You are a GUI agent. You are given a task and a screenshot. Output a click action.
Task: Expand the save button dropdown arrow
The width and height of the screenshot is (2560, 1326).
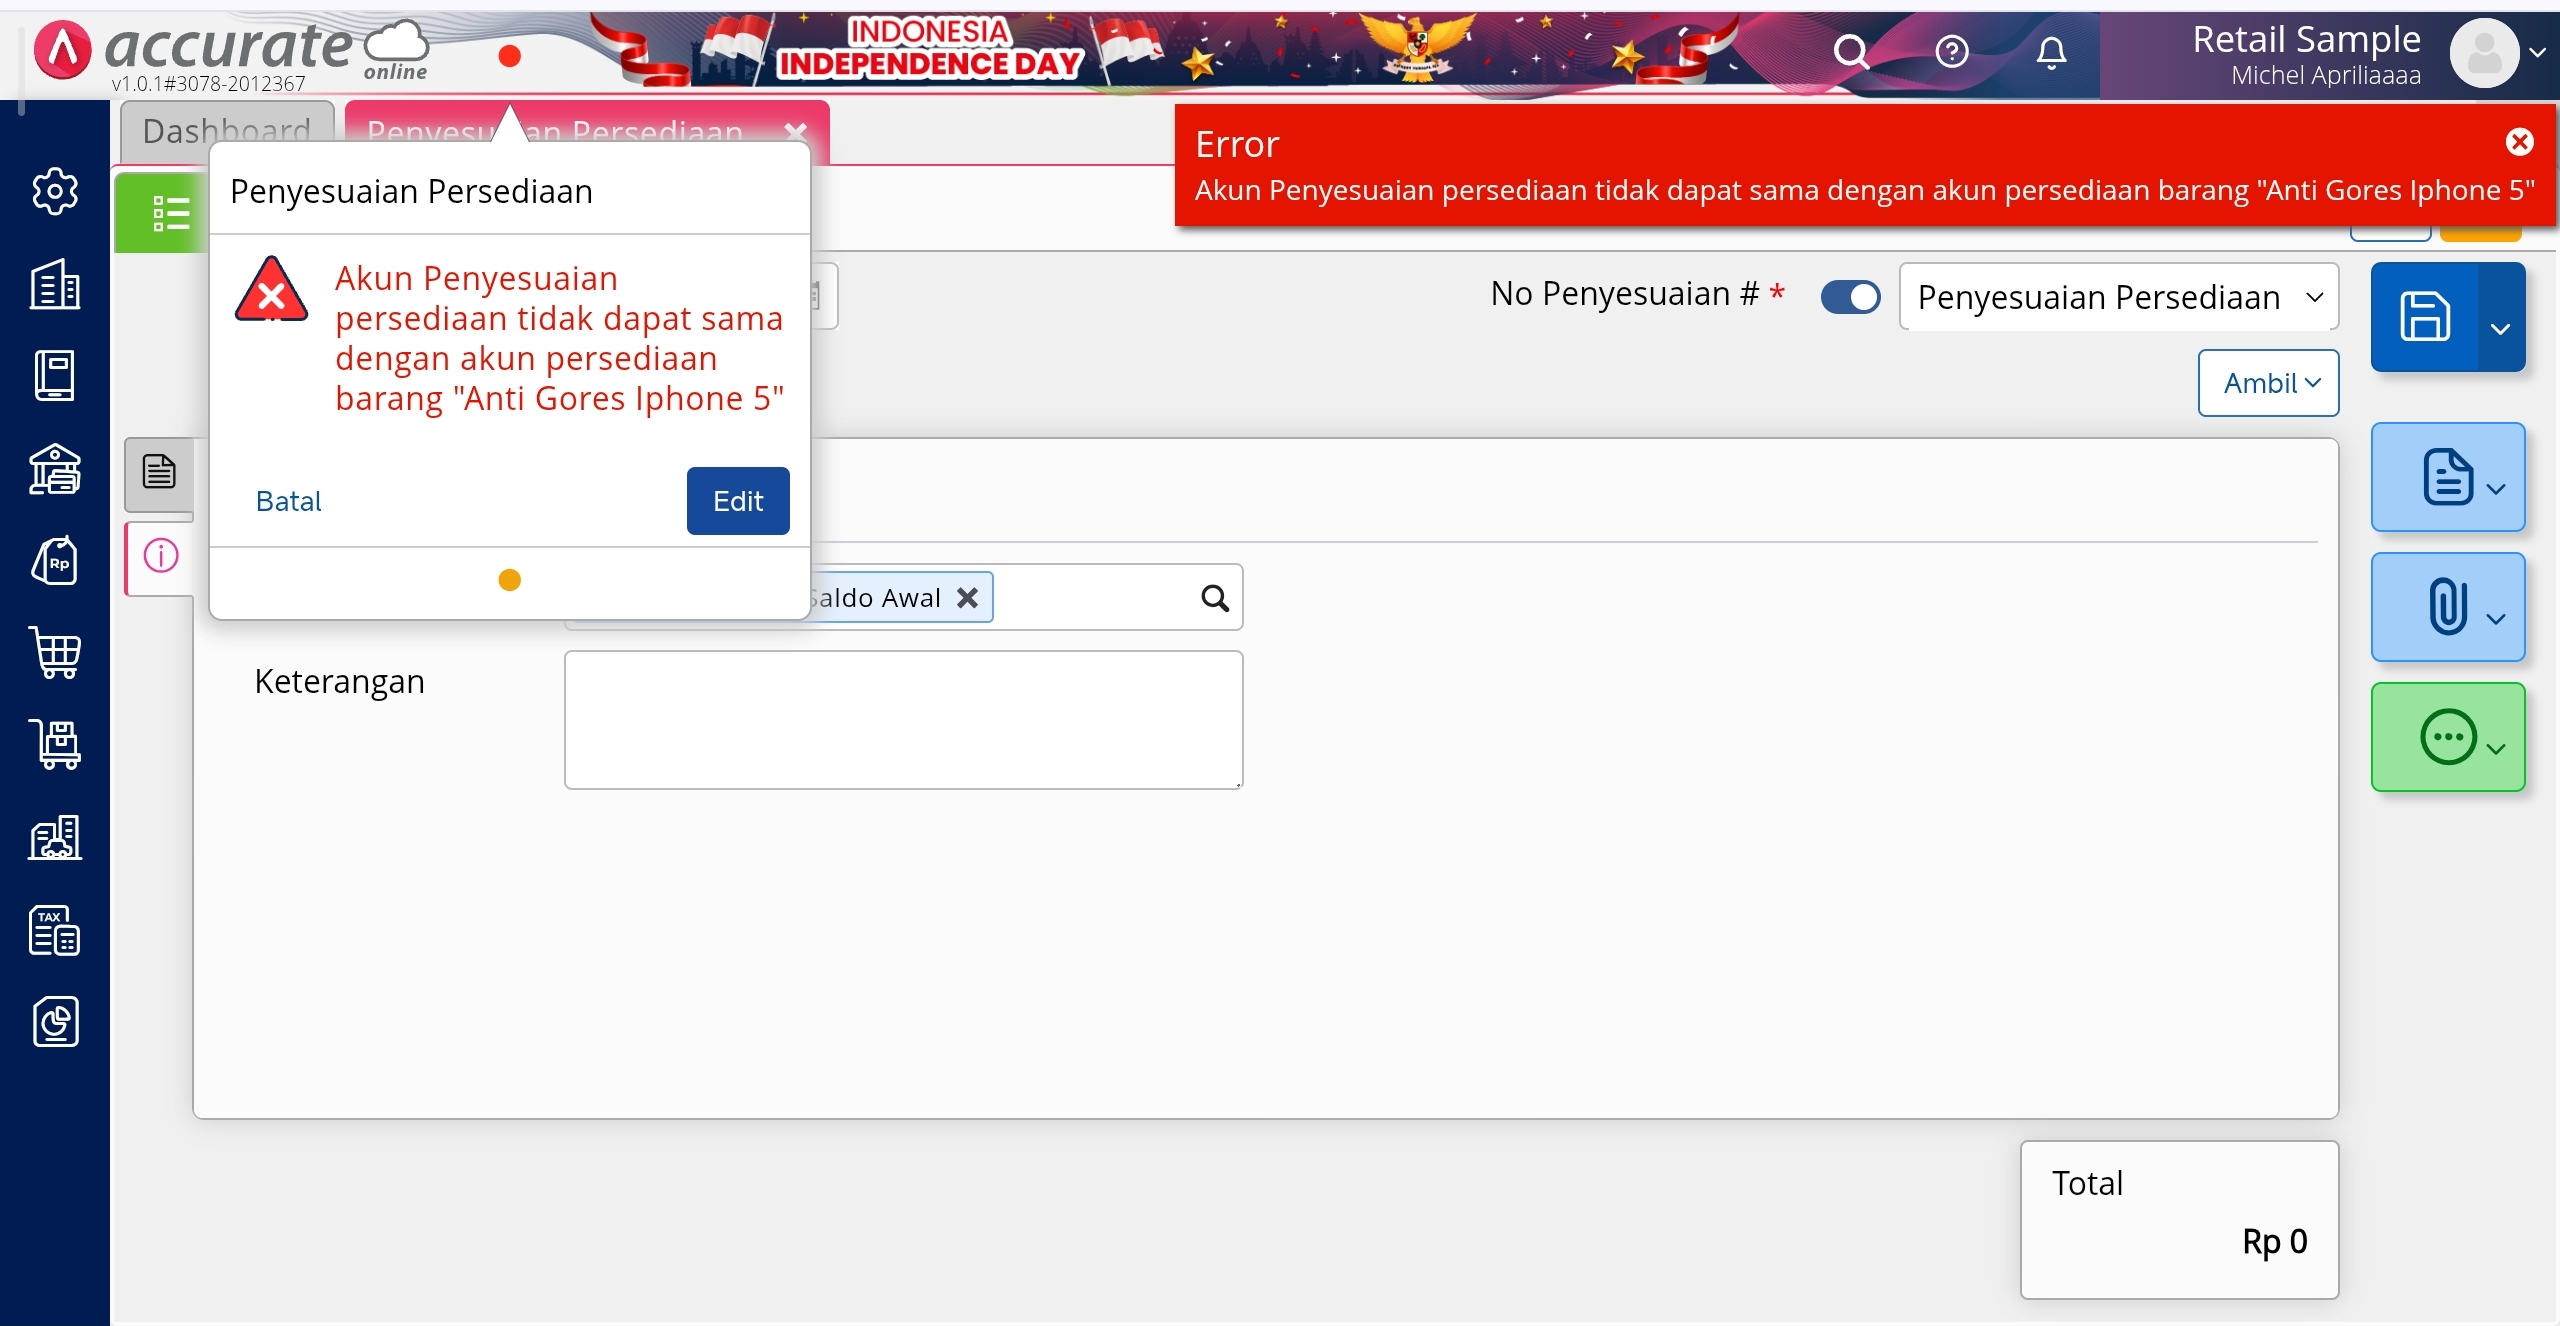click(x=2501, y=328)
